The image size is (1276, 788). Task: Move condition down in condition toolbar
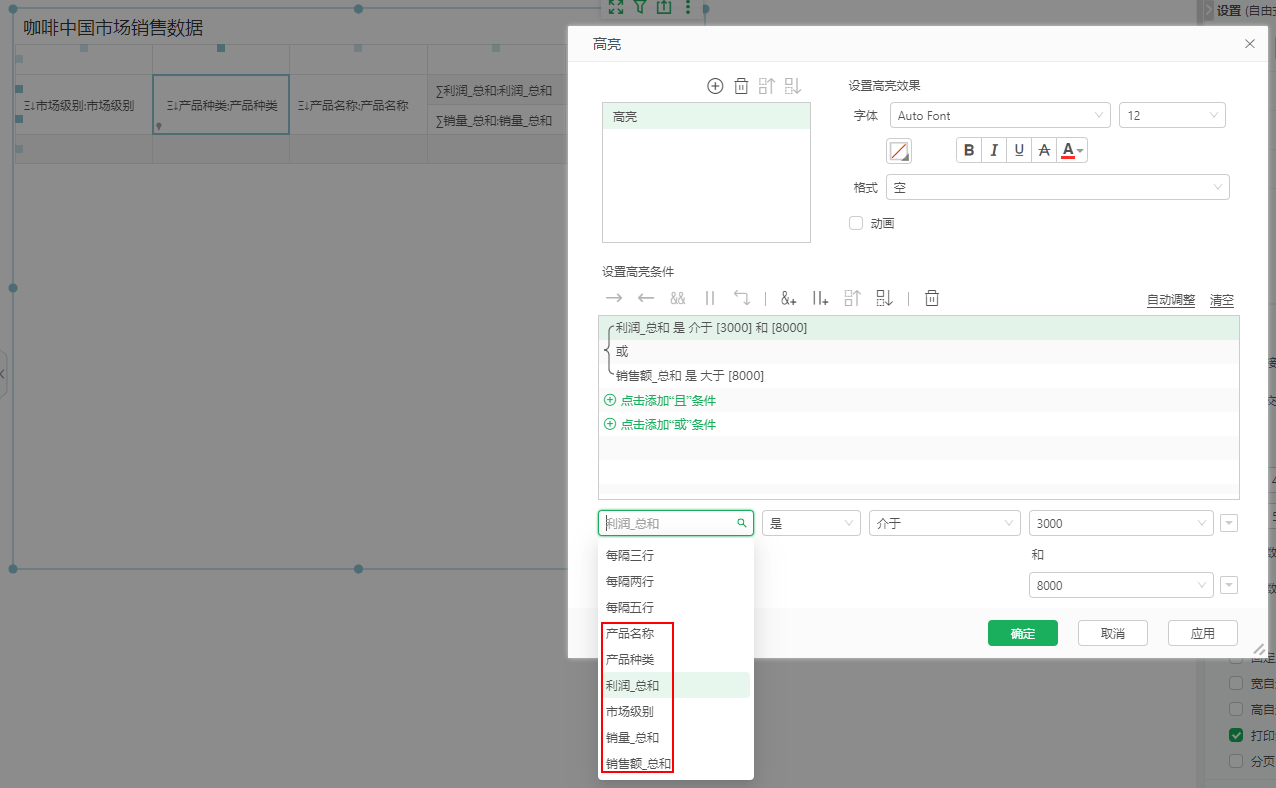884,298
